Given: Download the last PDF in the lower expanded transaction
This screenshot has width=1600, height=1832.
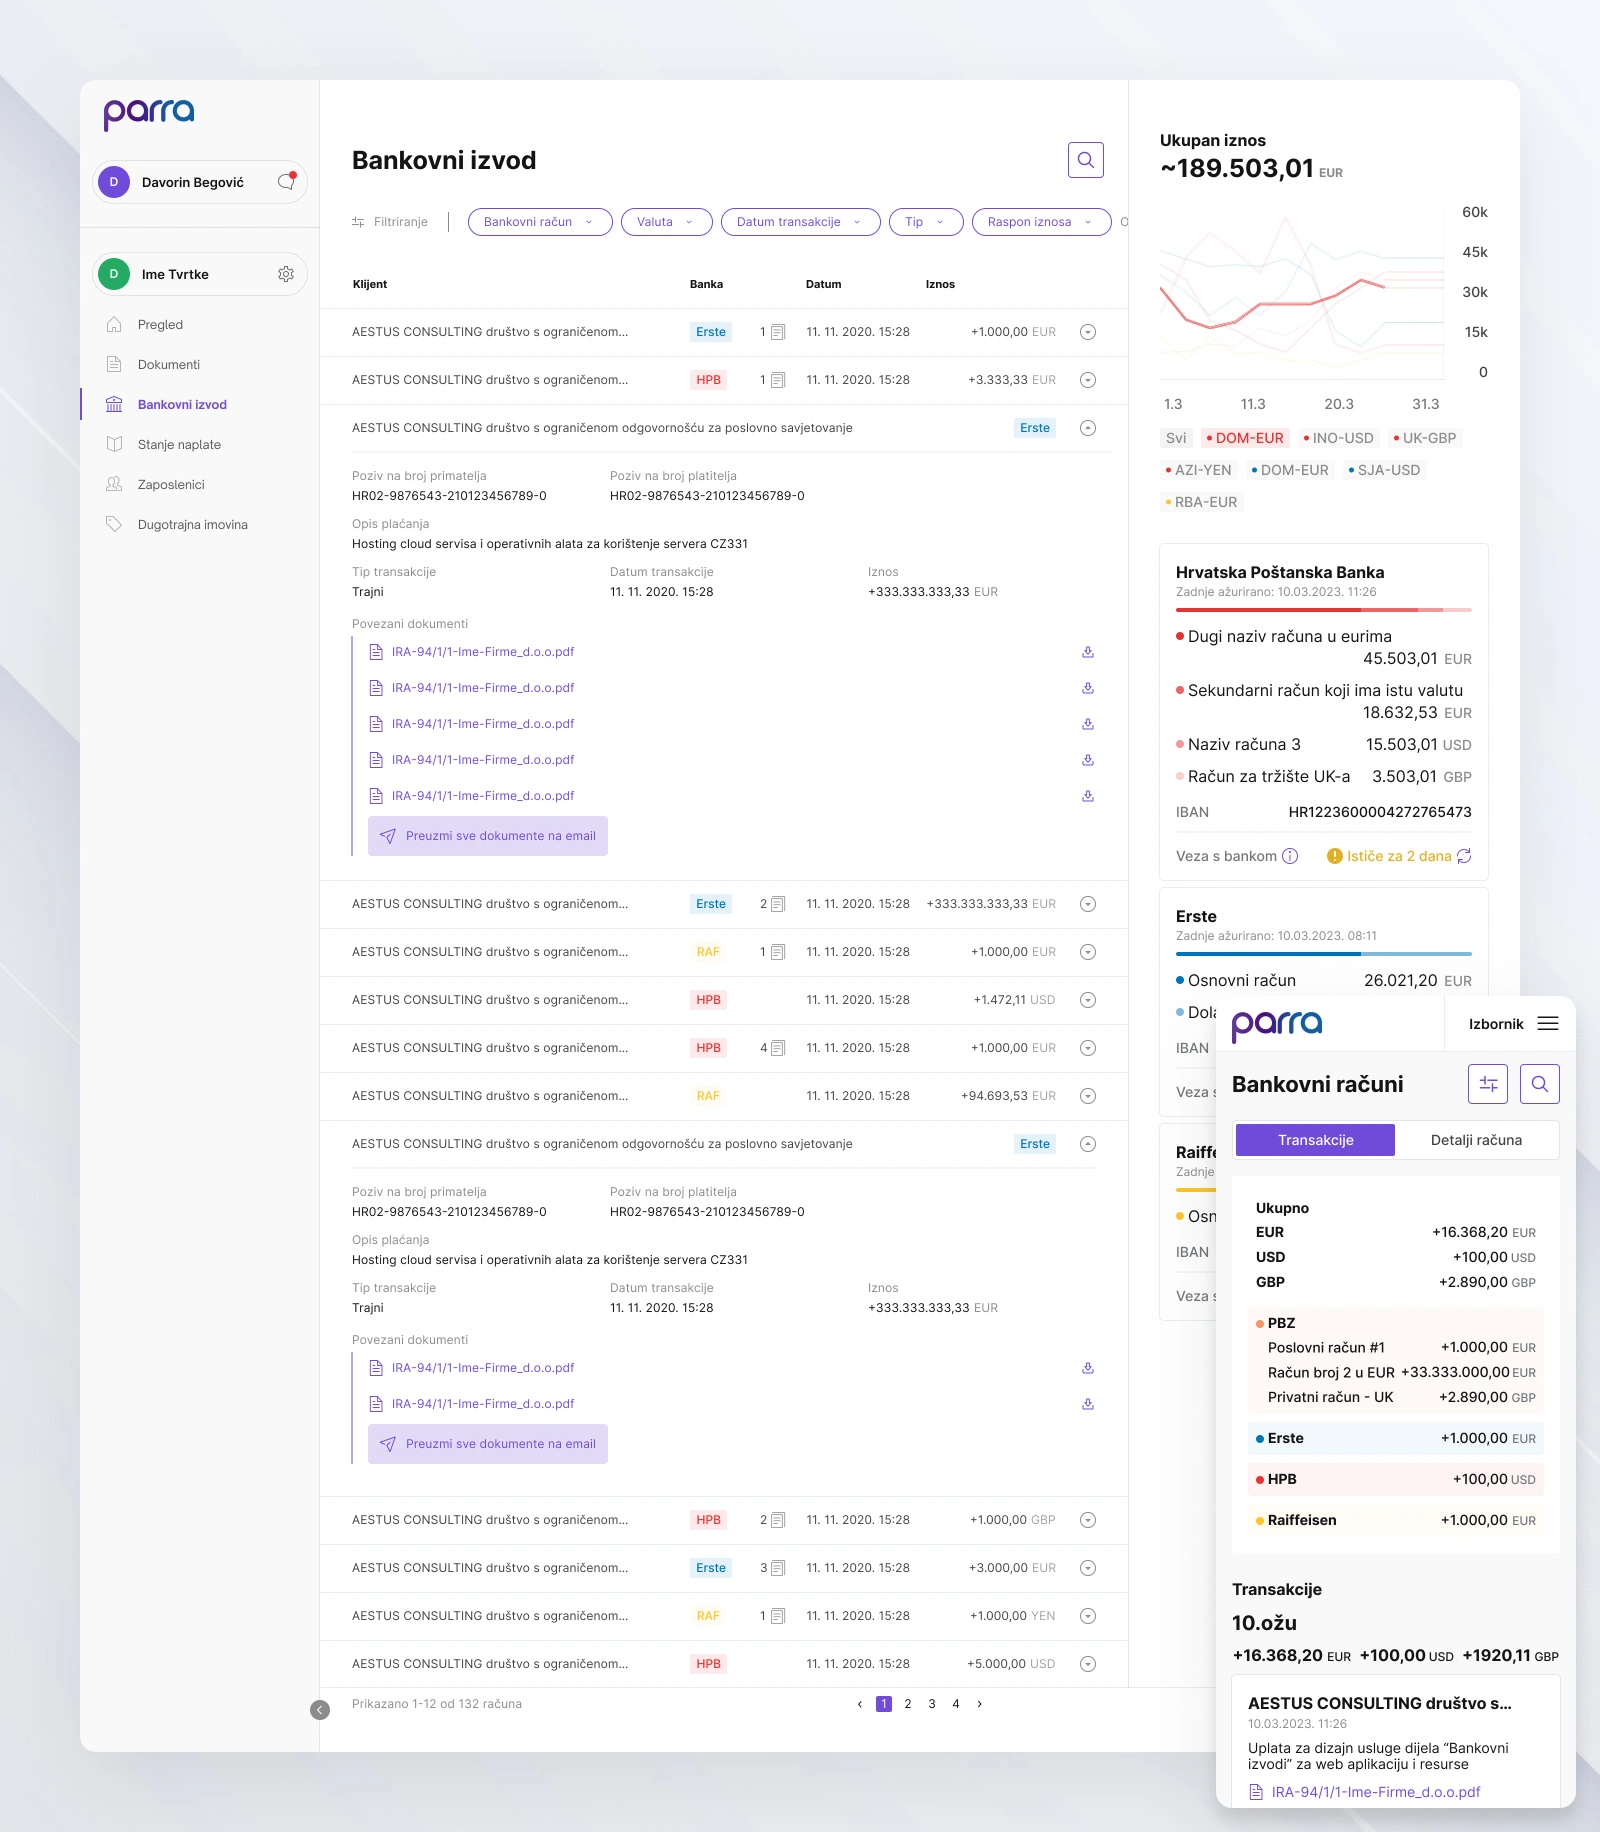Looking at the screenshot, I should pyautogui.click(x=1088, y=1404).
